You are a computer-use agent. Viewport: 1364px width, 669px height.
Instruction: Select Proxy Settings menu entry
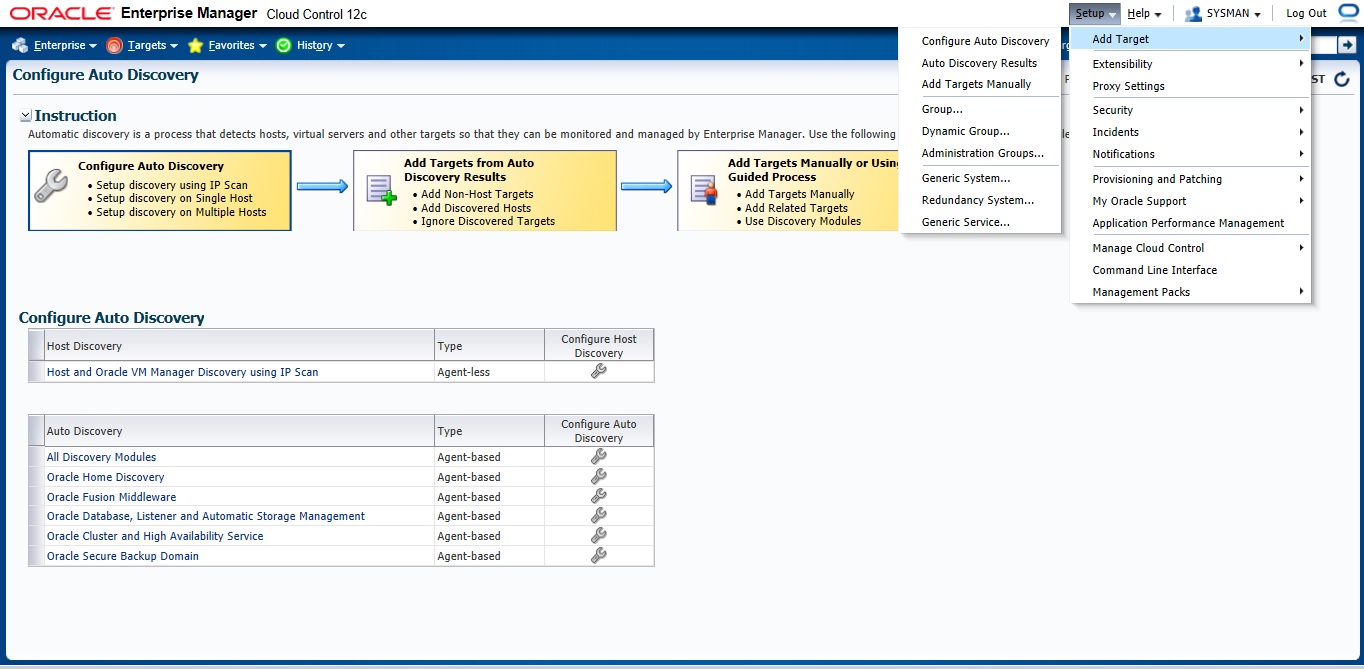[1128, 86]
